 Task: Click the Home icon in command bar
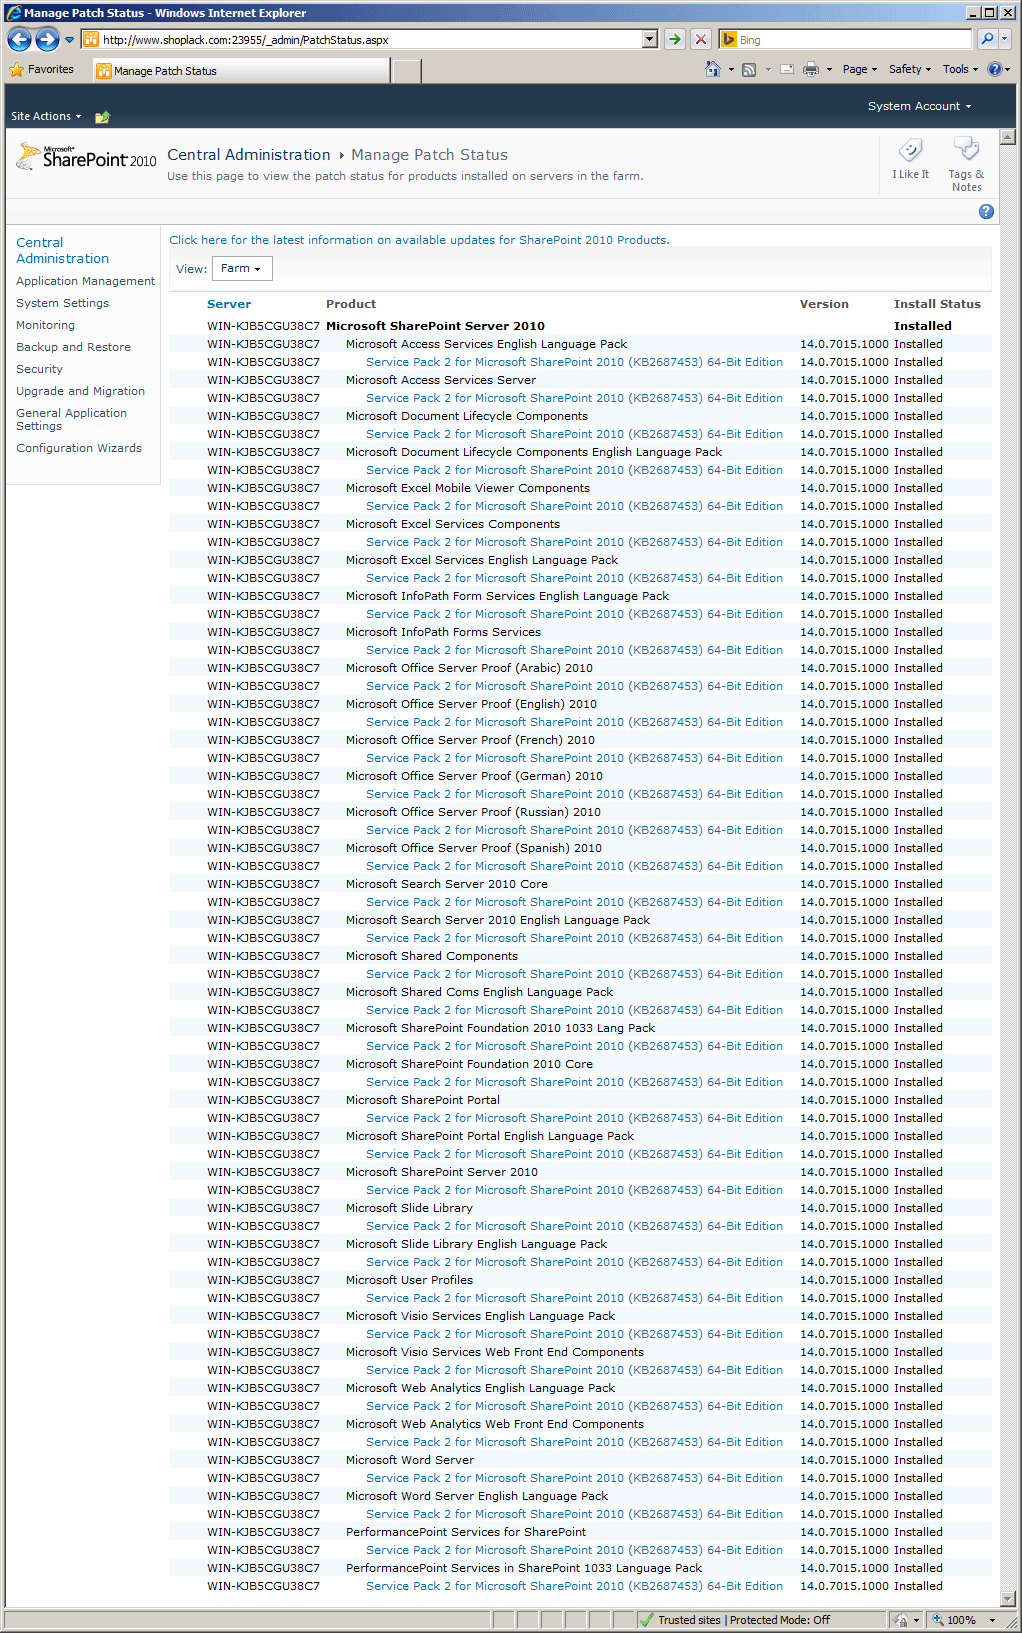713,69
